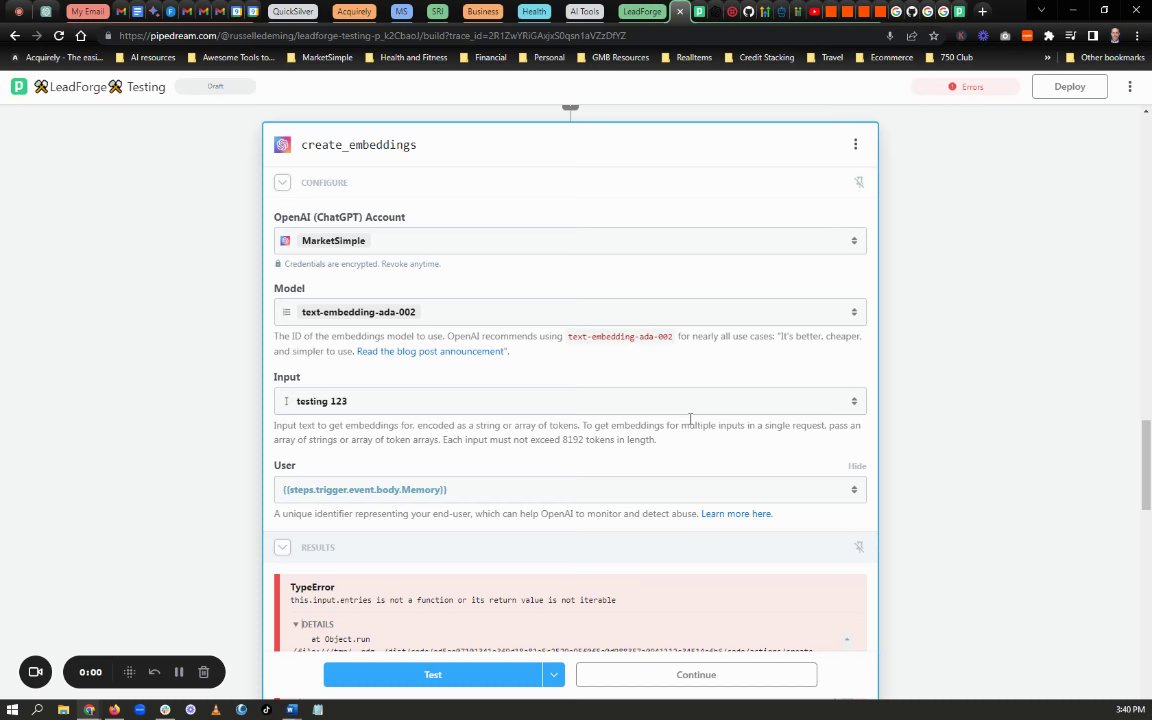Open the Chrome tab search chevron

tap(1040, 11)
